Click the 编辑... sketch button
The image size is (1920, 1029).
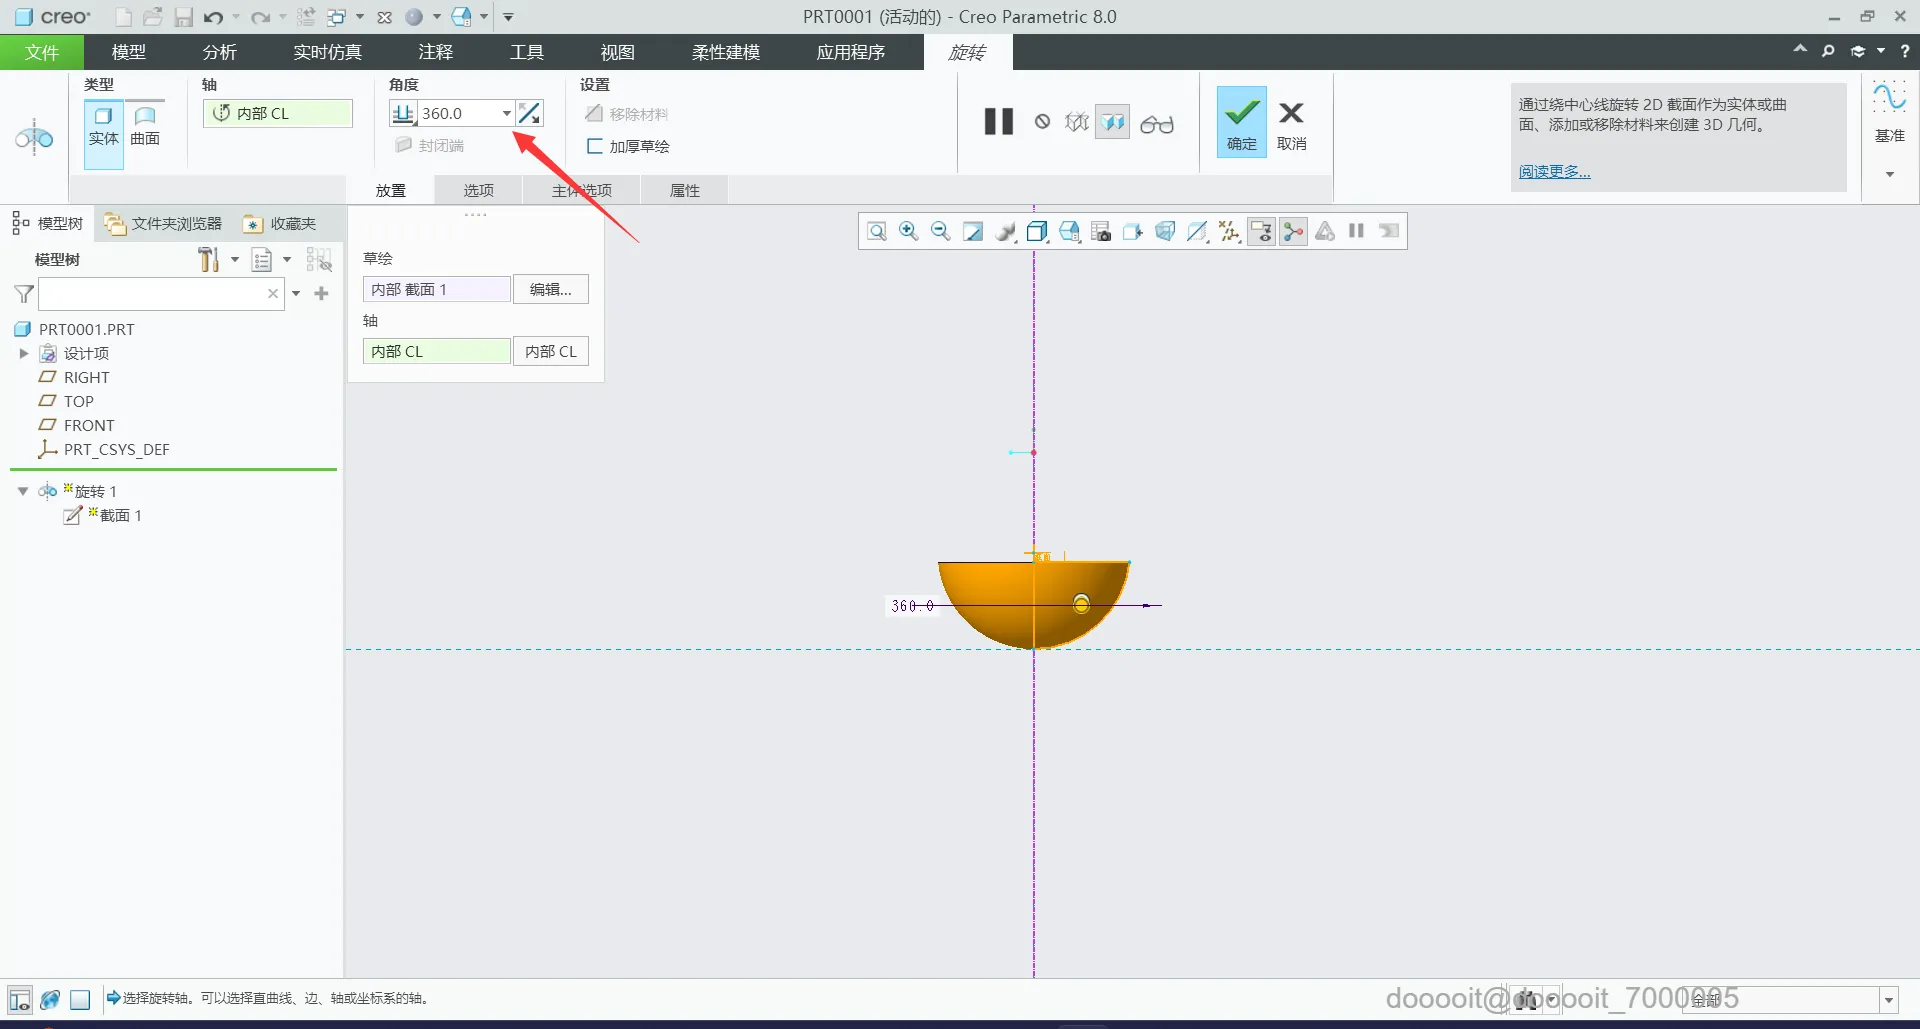pos(551,289)
